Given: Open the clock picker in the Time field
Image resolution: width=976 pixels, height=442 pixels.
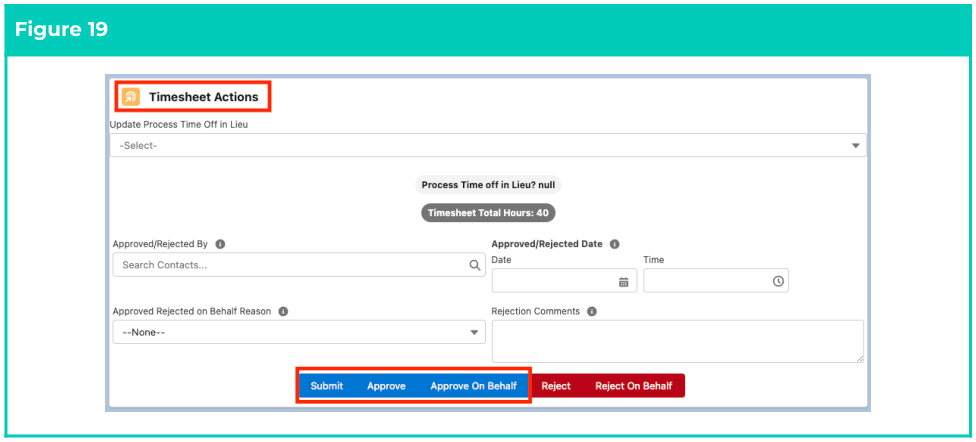Looking at the screenshot, I should [778, 281].
